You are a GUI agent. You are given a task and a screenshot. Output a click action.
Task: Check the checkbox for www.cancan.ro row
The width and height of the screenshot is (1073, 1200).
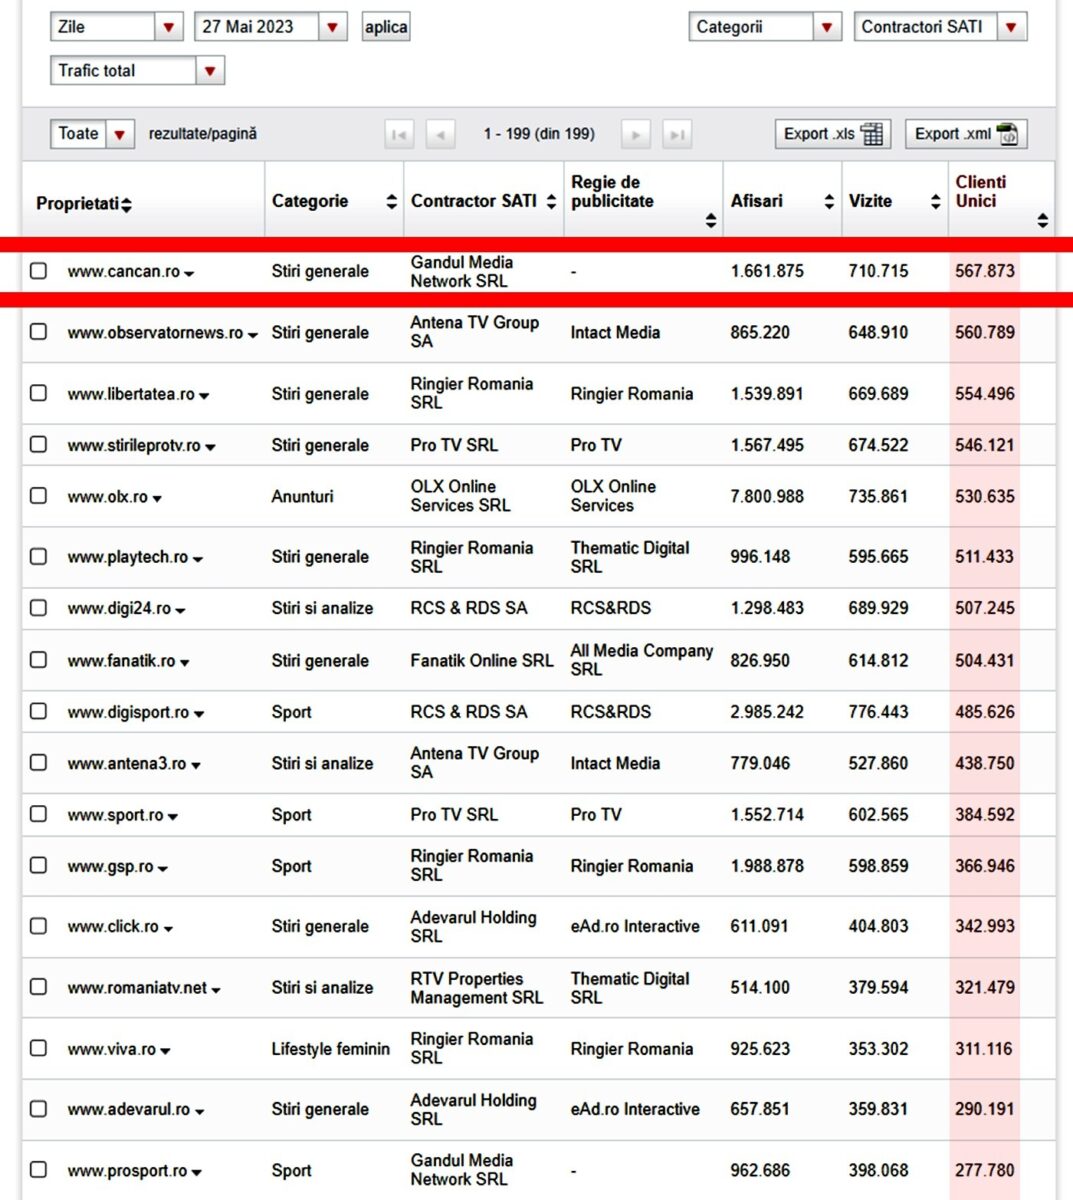click(x=38, y=271)
